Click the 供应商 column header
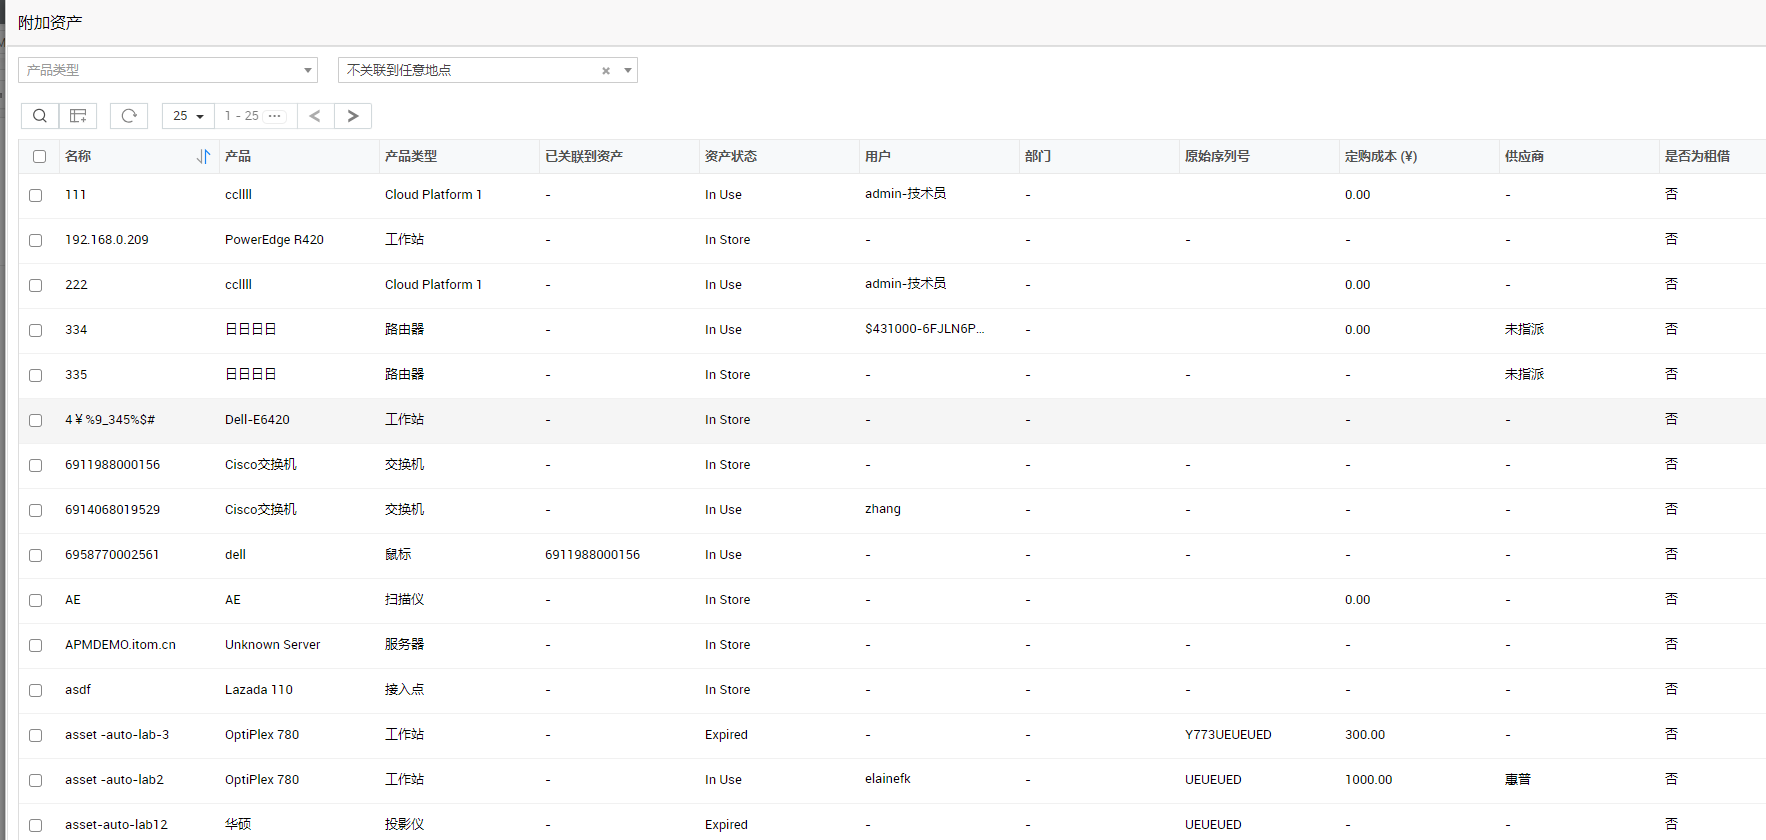The height and width of the screenshot is (840, 1766). [1524, 157]
